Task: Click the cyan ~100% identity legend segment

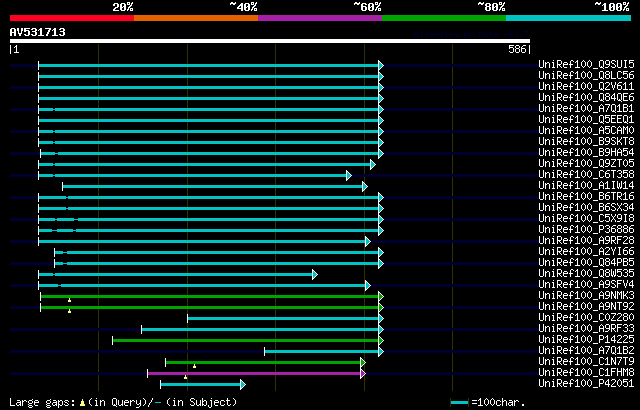Action: (x=569, y=18)
